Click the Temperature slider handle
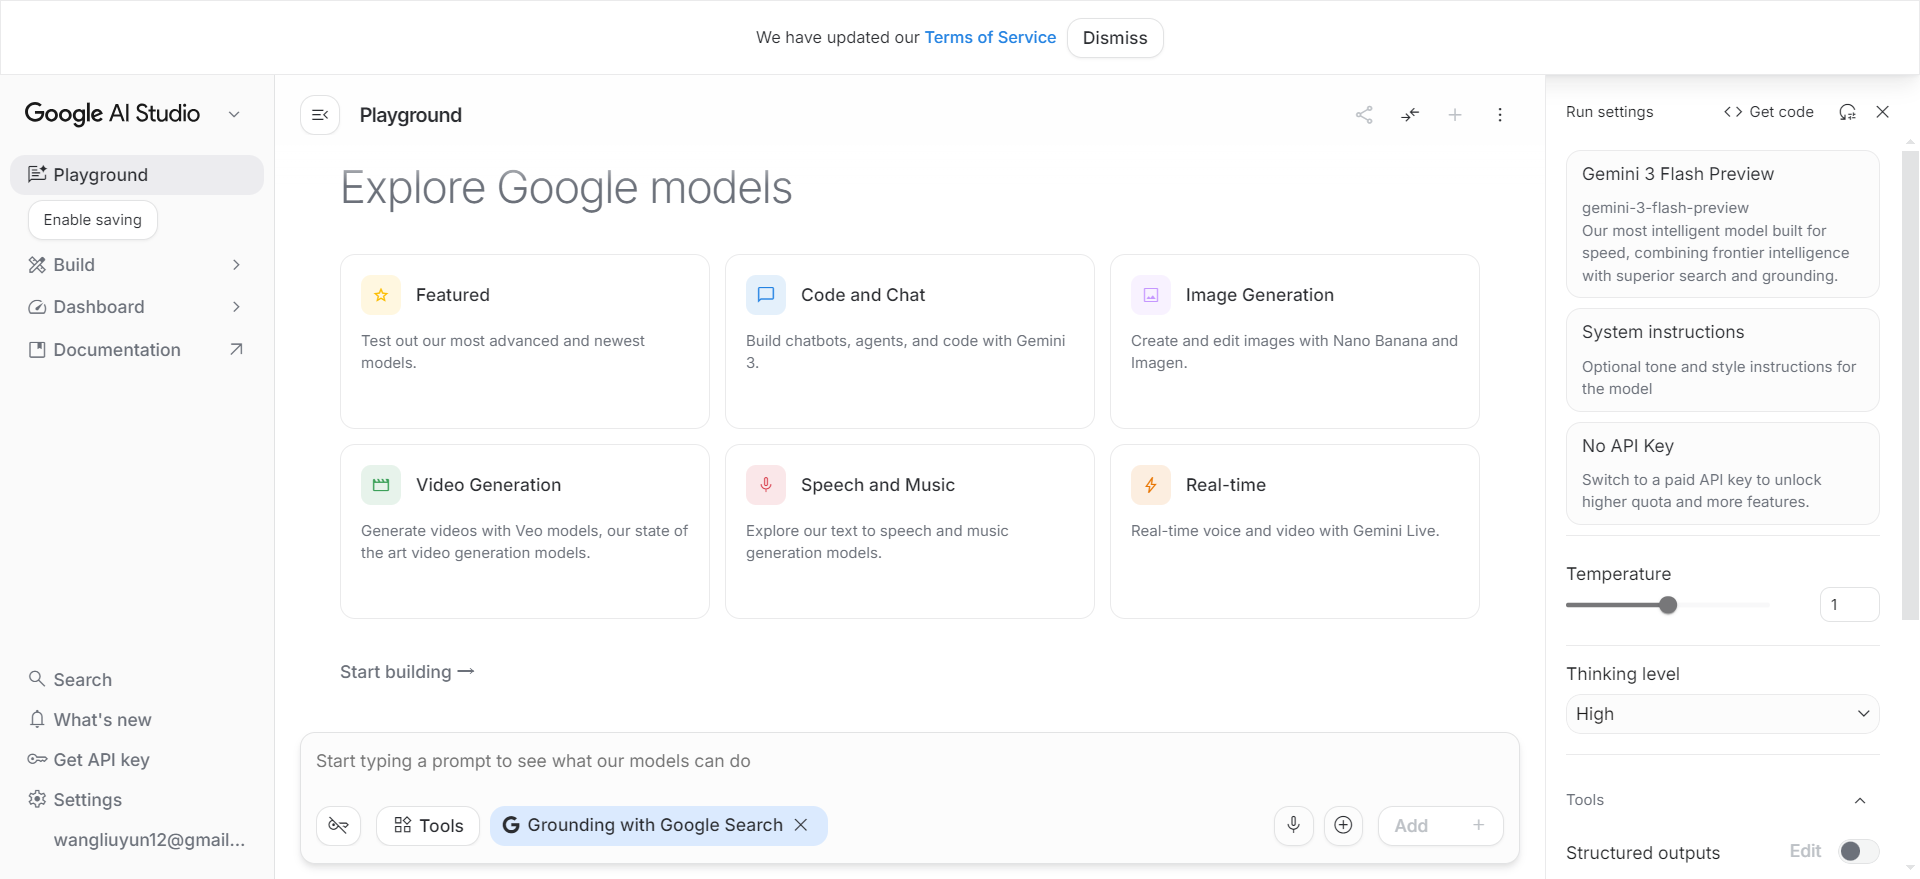The width and height of the screenshot is (1920, 879). pyautogui.click(x=1668, y=605)
